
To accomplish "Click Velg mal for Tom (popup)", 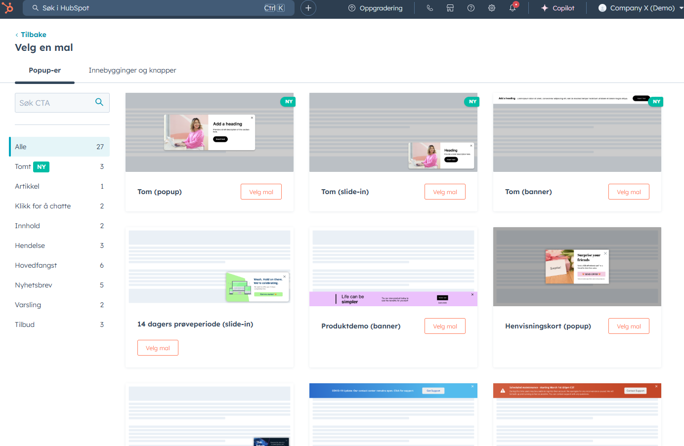I will (x=261, y=192).
